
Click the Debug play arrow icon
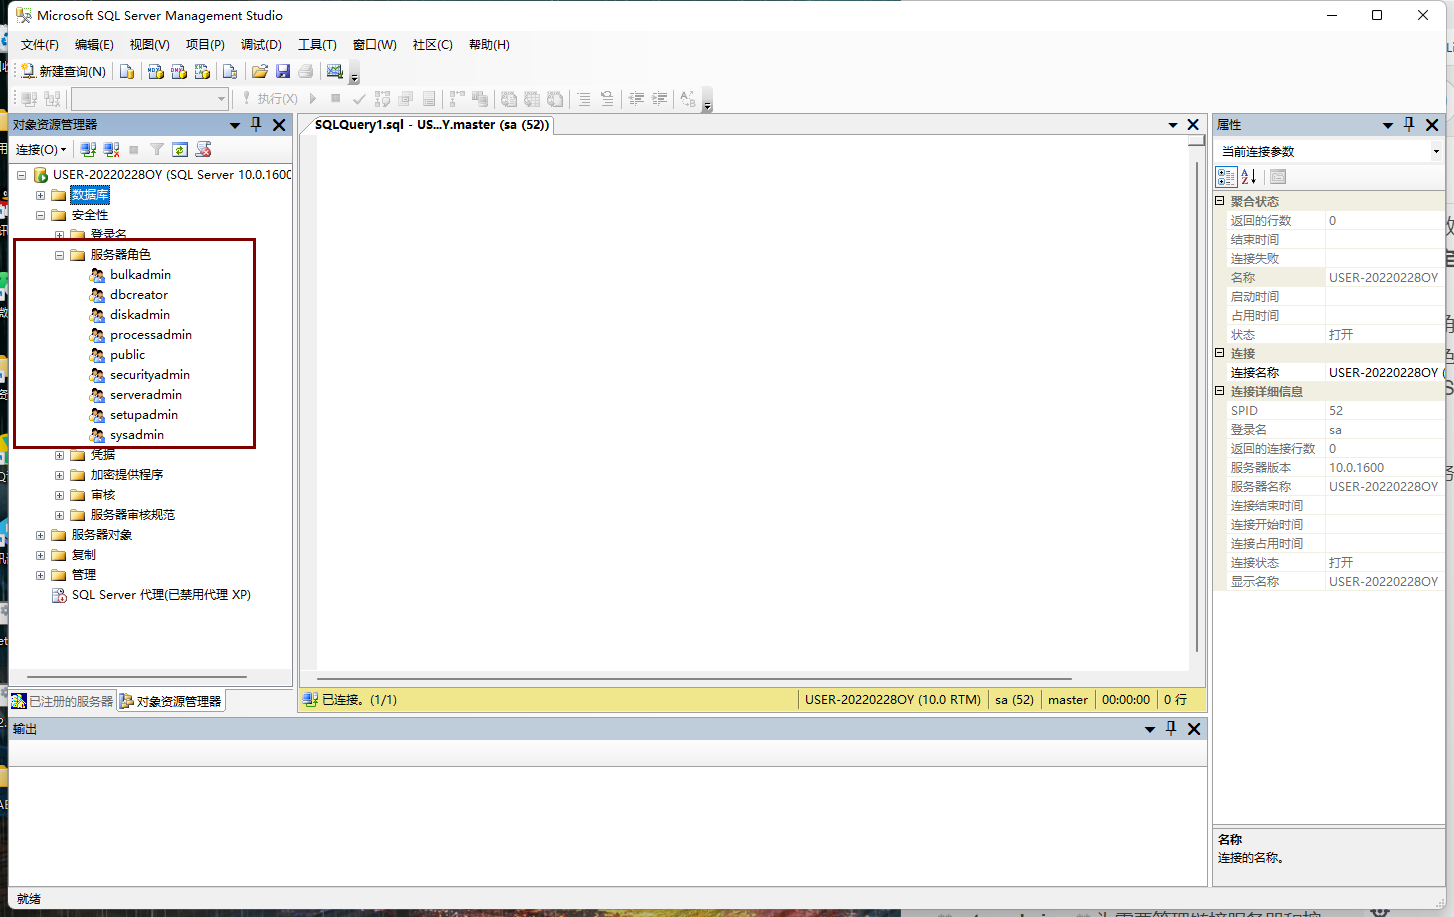pyautogui.click(x=313, y=99)
